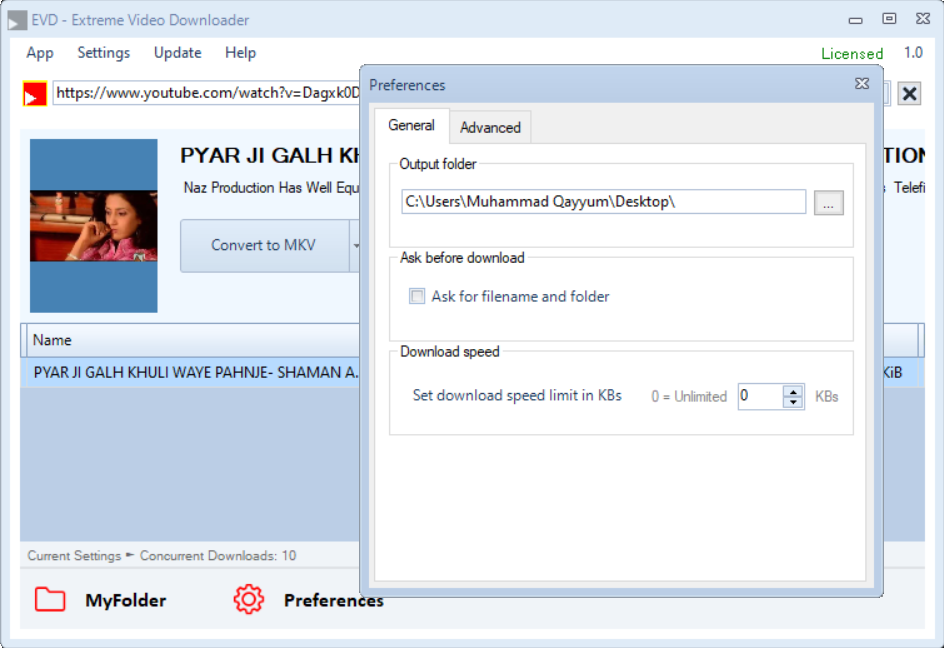
Task: Click the red Preferences gear icon
Action: [249, 599]
